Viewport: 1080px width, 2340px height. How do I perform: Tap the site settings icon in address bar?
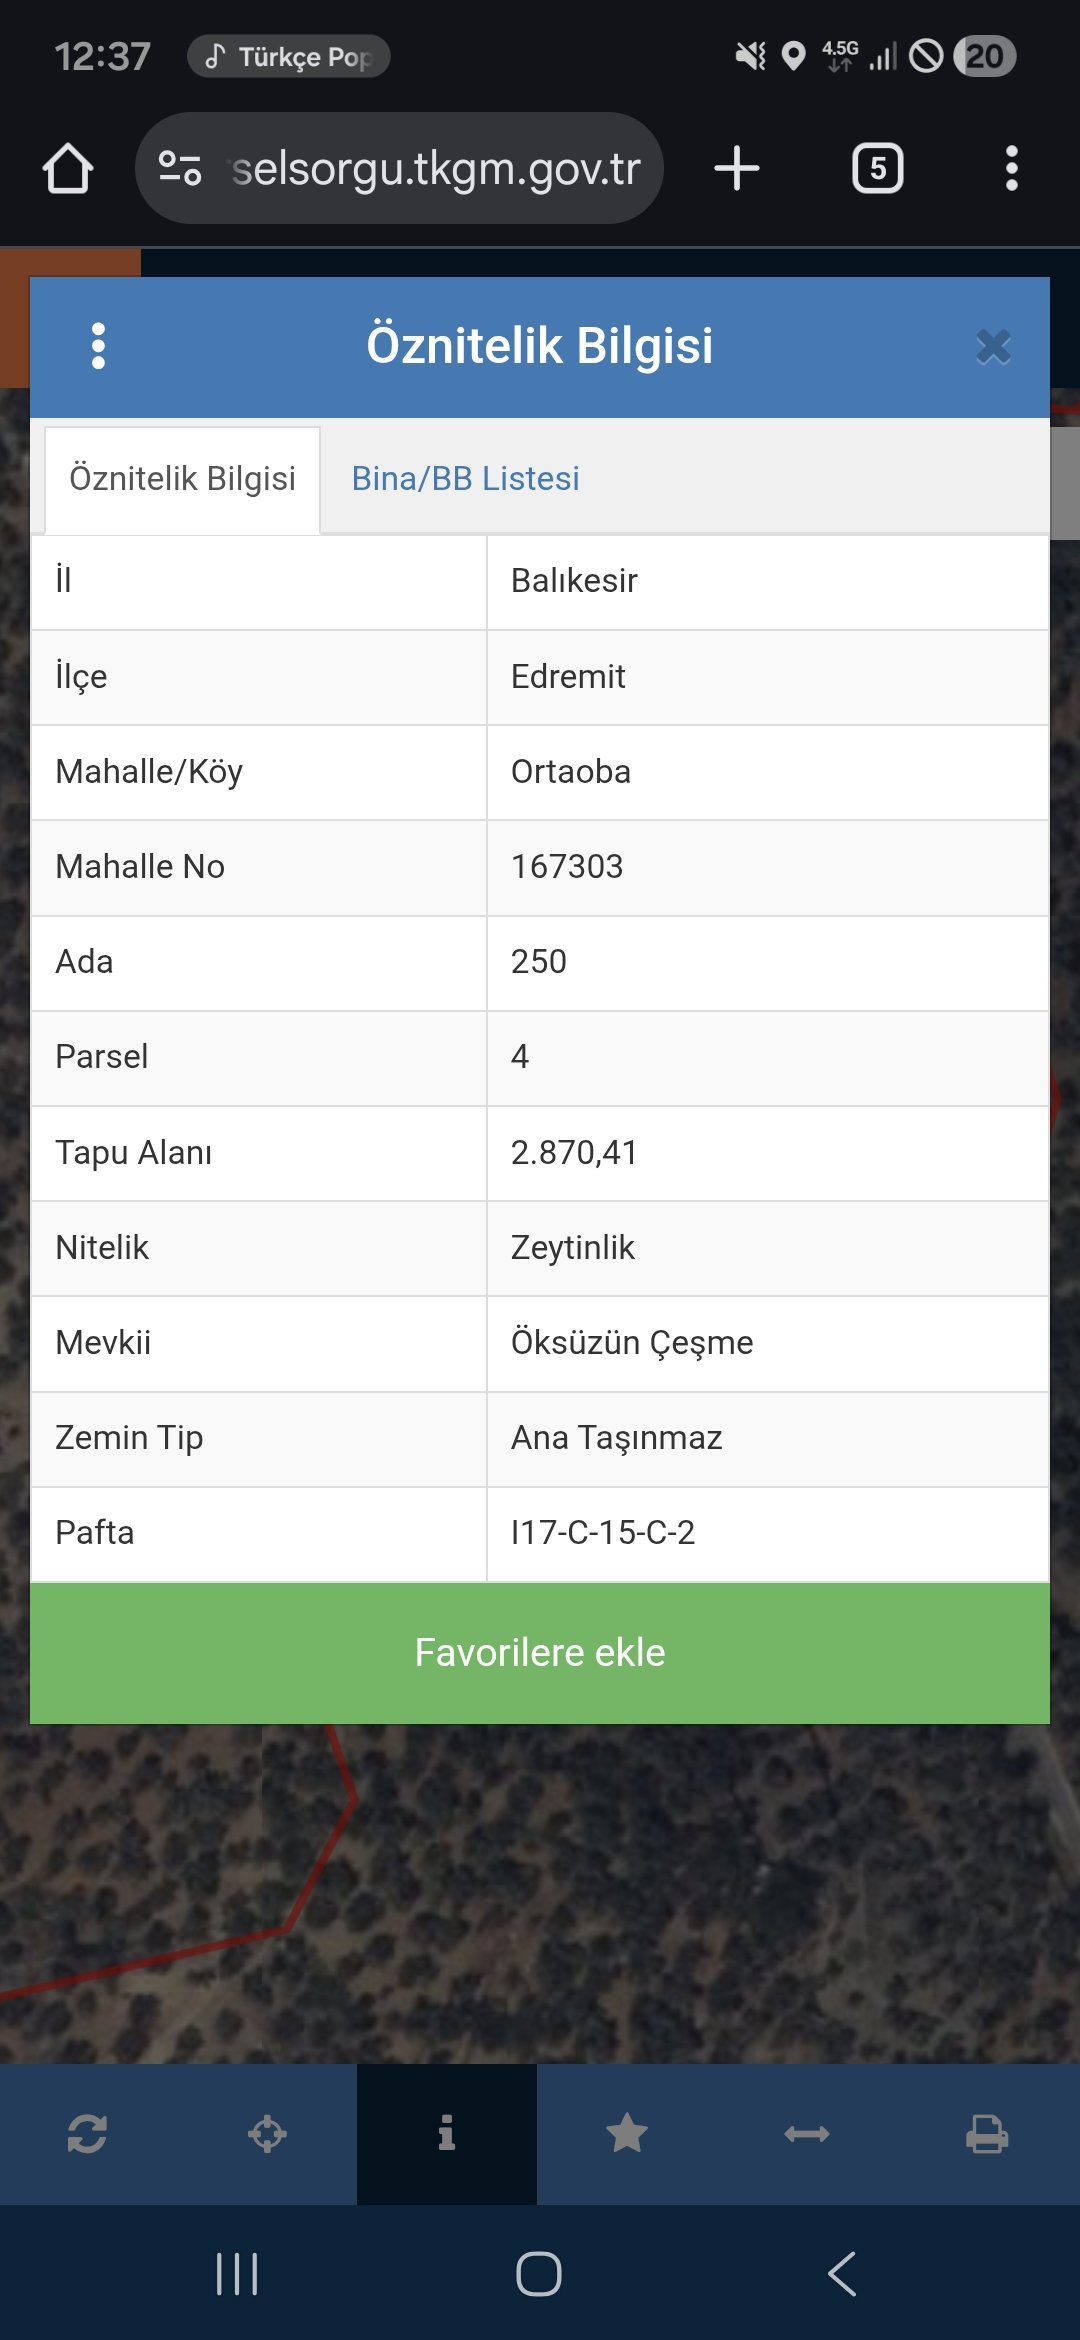point(180,168)
